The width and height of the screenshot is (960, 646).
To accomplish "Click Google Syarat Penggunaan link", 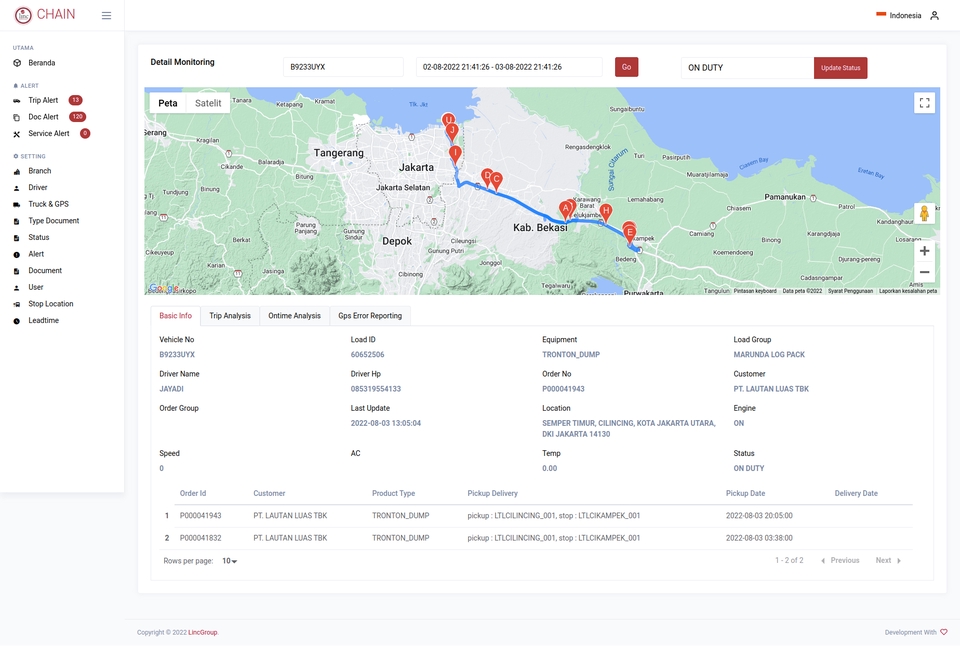I will (x=850, y=291).
